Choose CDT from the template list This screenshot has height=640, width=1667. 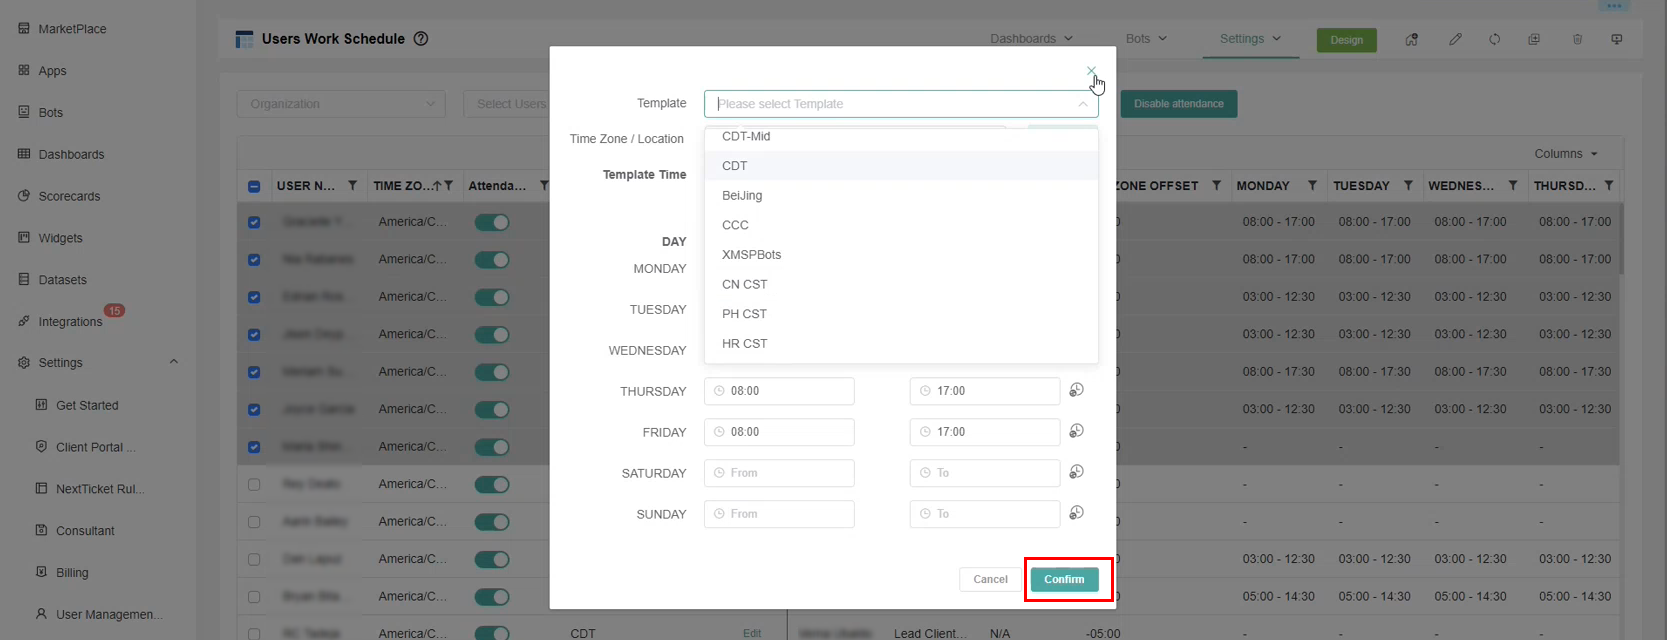pos(901,166)
